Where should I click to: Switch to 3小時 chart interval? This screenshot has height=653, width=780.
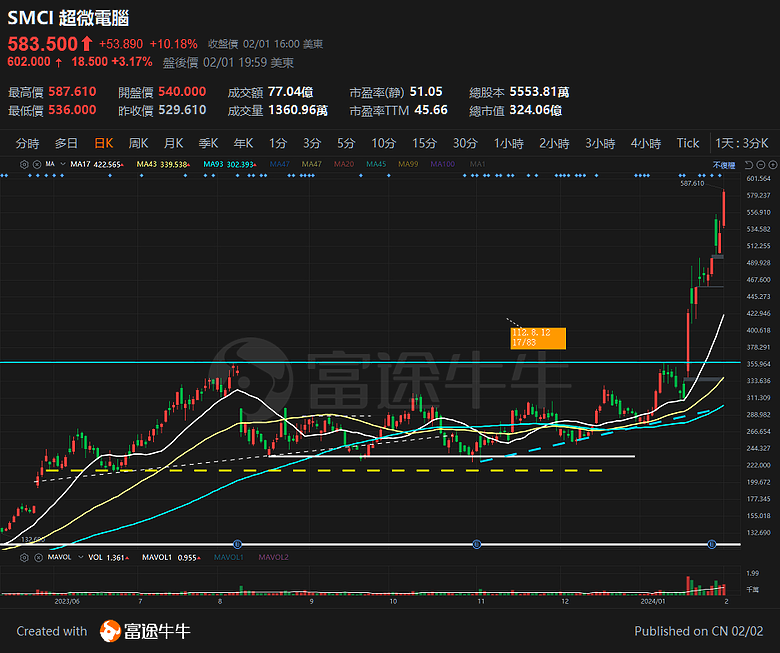tap(600, 144)
